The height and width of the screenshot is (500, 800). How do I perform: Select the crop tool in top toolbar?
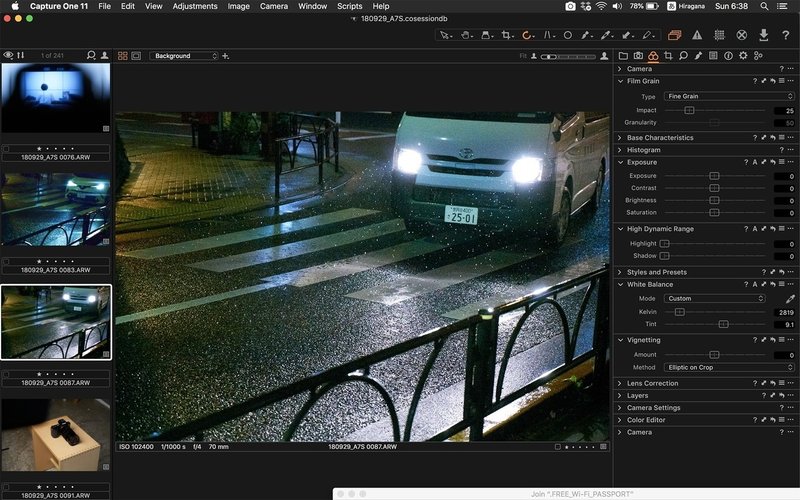click(x=506, y=35)
